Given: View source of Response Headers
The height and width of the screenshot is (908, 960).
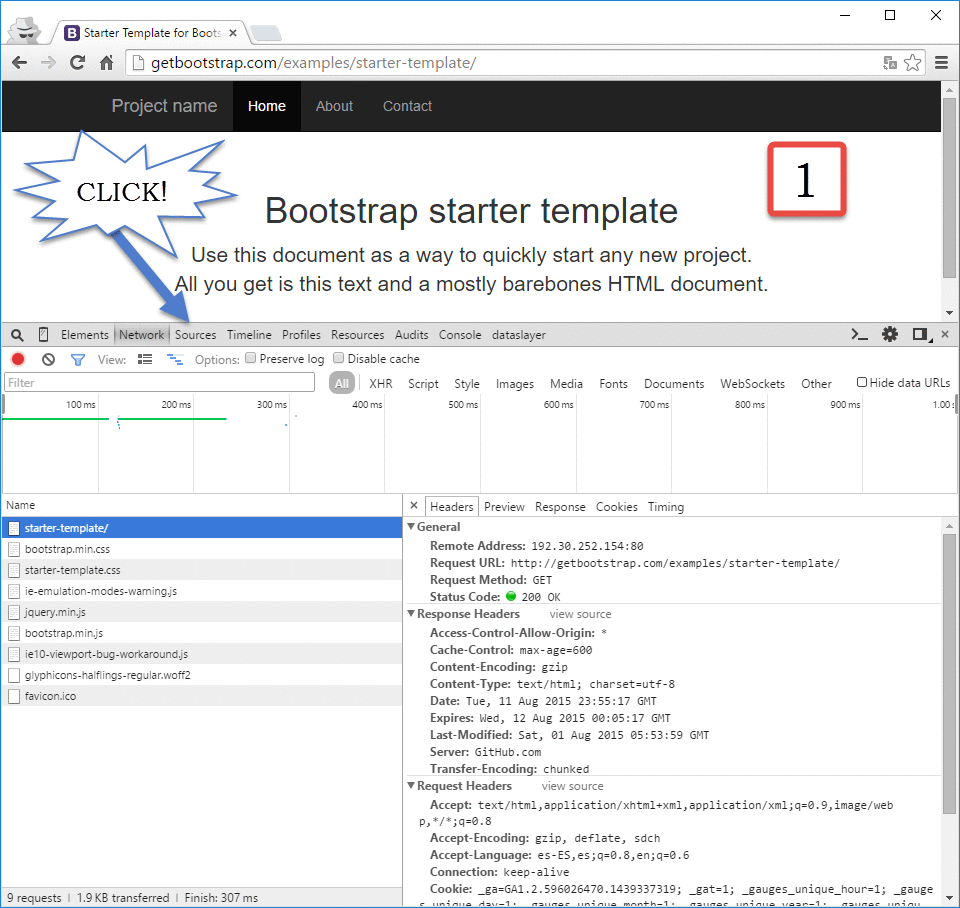Looking at the screenshot, I should tap(580, 614).
